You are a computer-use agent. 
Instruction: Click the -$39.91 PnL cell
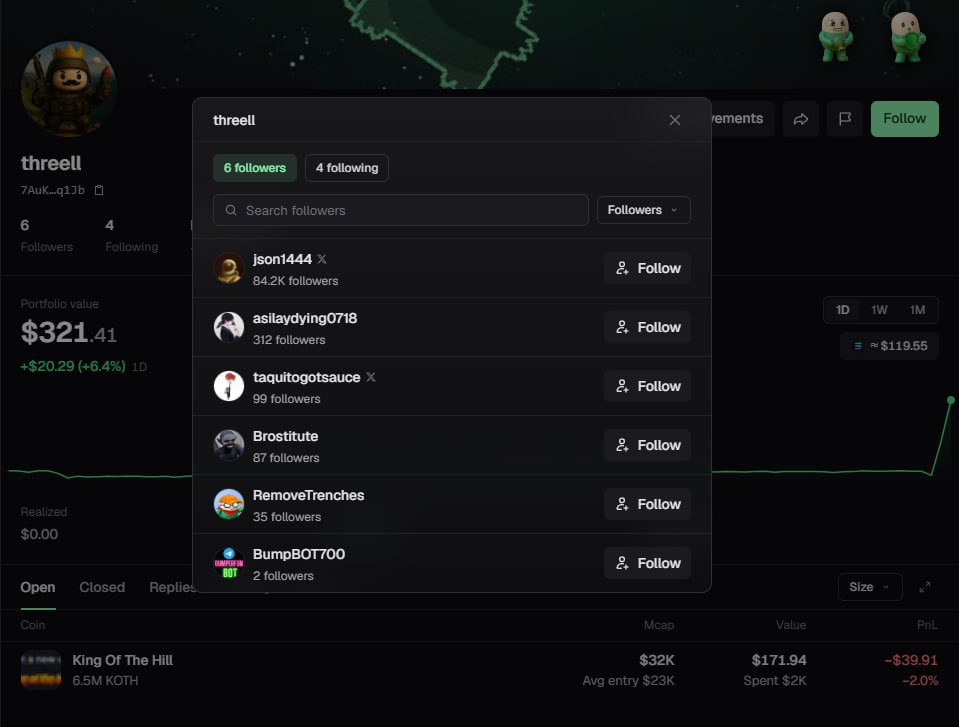point(911,660)
